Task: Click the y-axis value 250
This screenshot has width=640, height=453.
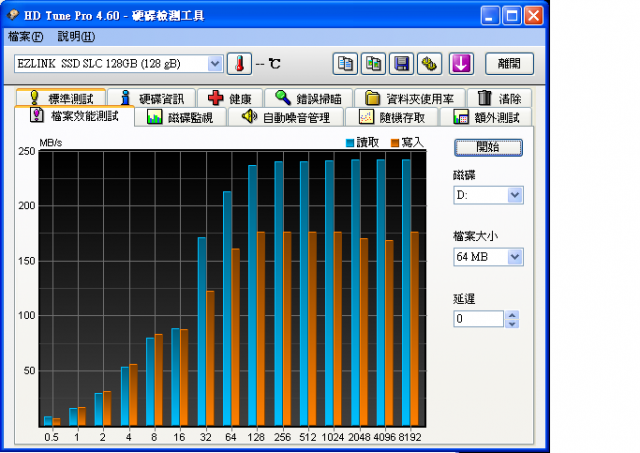Action: (x=27, y=151)
